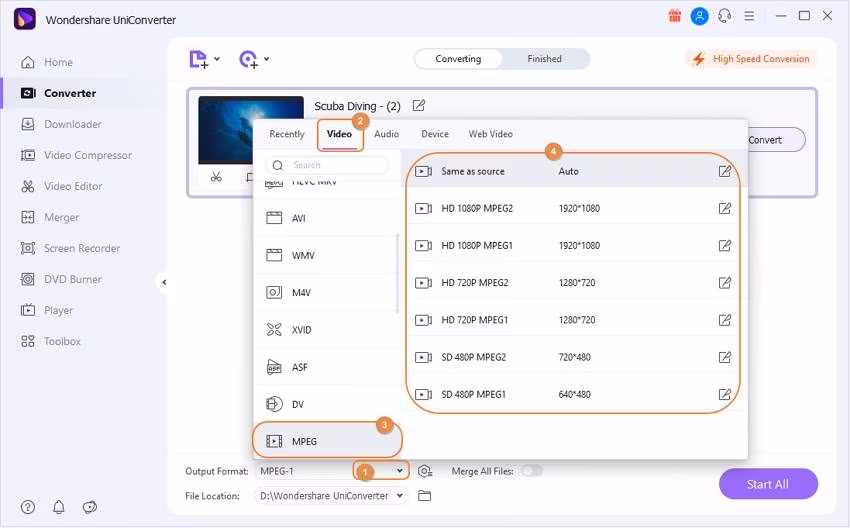Image resolution: width=850 pixels, height=528 pixels.
Task: Select the MPEG format
Action: [327, 441]
